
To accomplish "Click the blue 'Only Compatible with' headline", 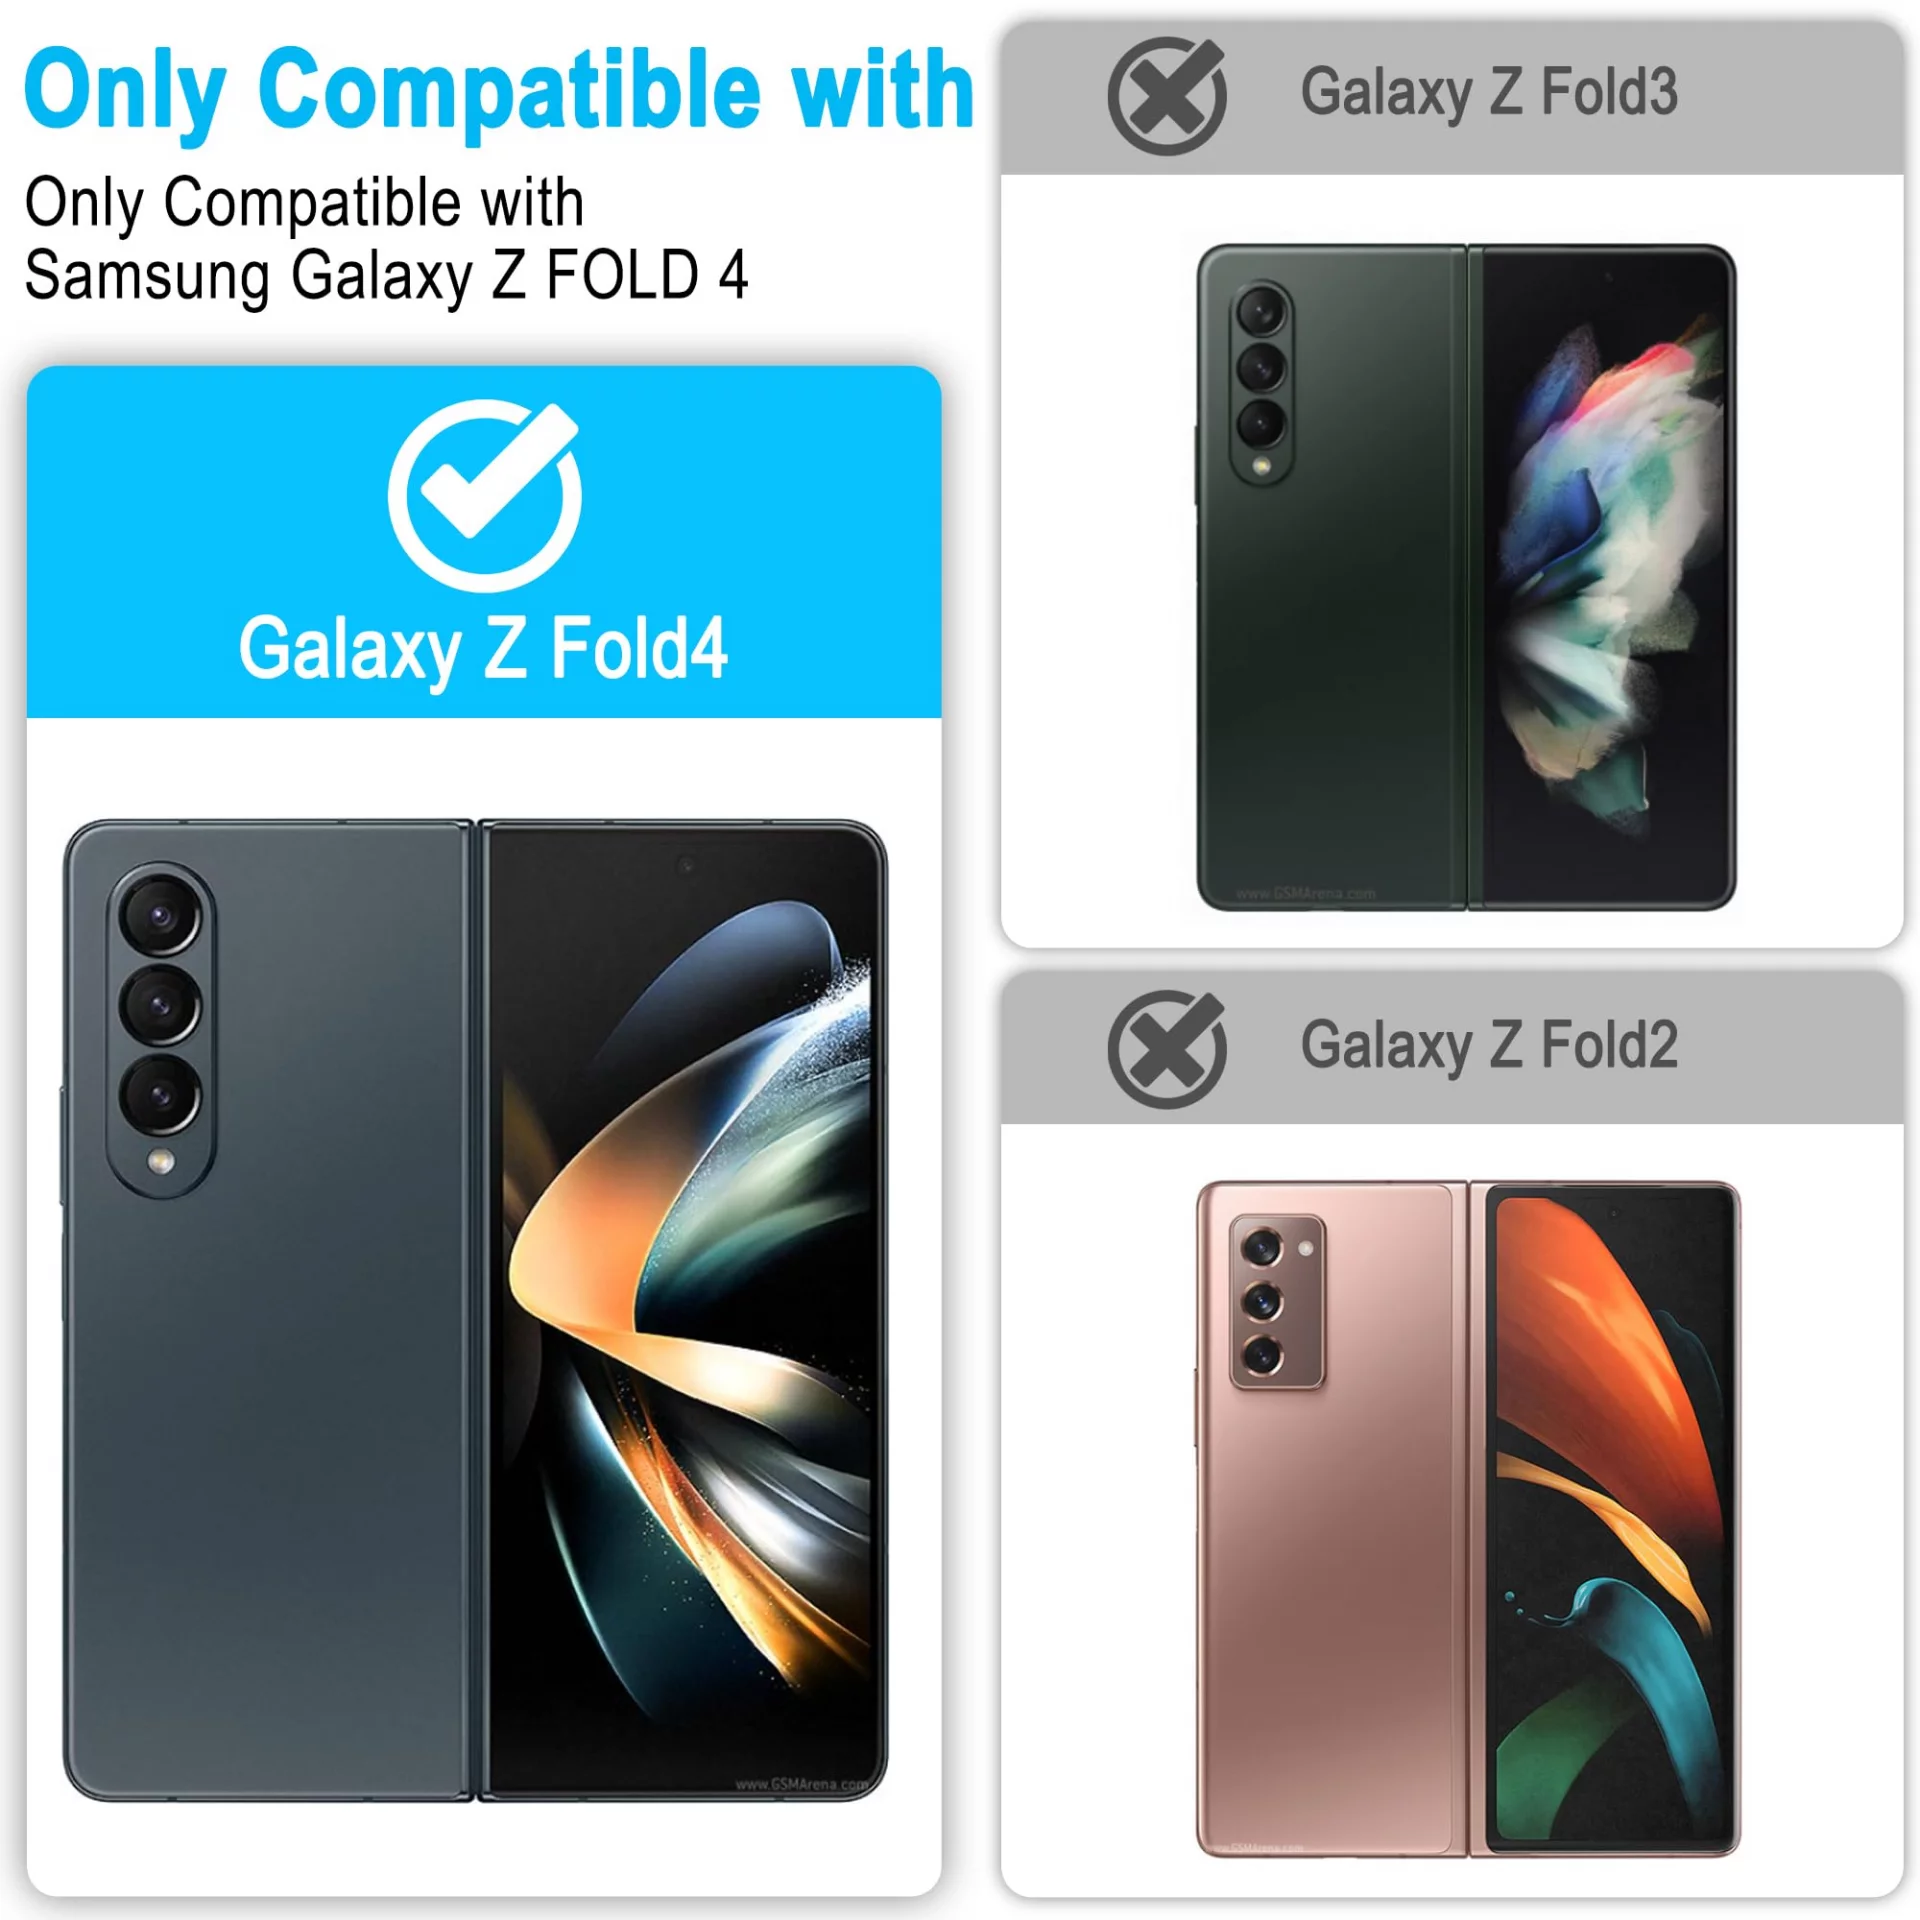I will point(499,91).
